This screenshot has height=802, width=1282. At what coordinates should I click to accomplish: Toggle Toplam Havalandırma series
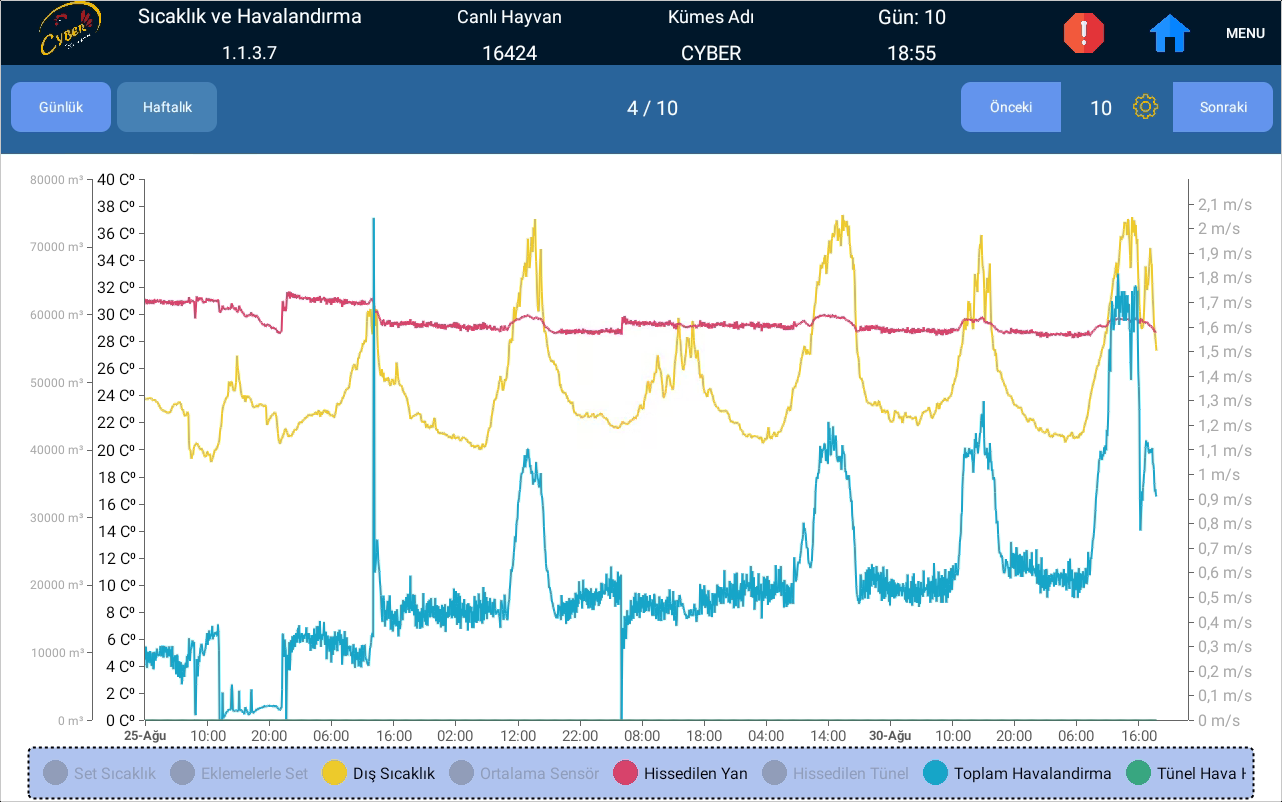coord(1017,773)
